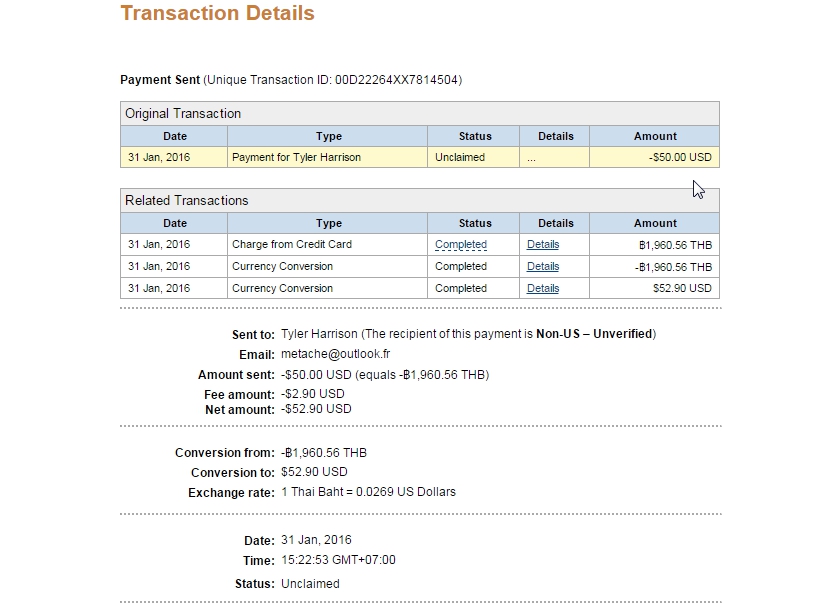Click the Type column header in Related Transactions
This screenshot has width=830, height=609.
328,223
